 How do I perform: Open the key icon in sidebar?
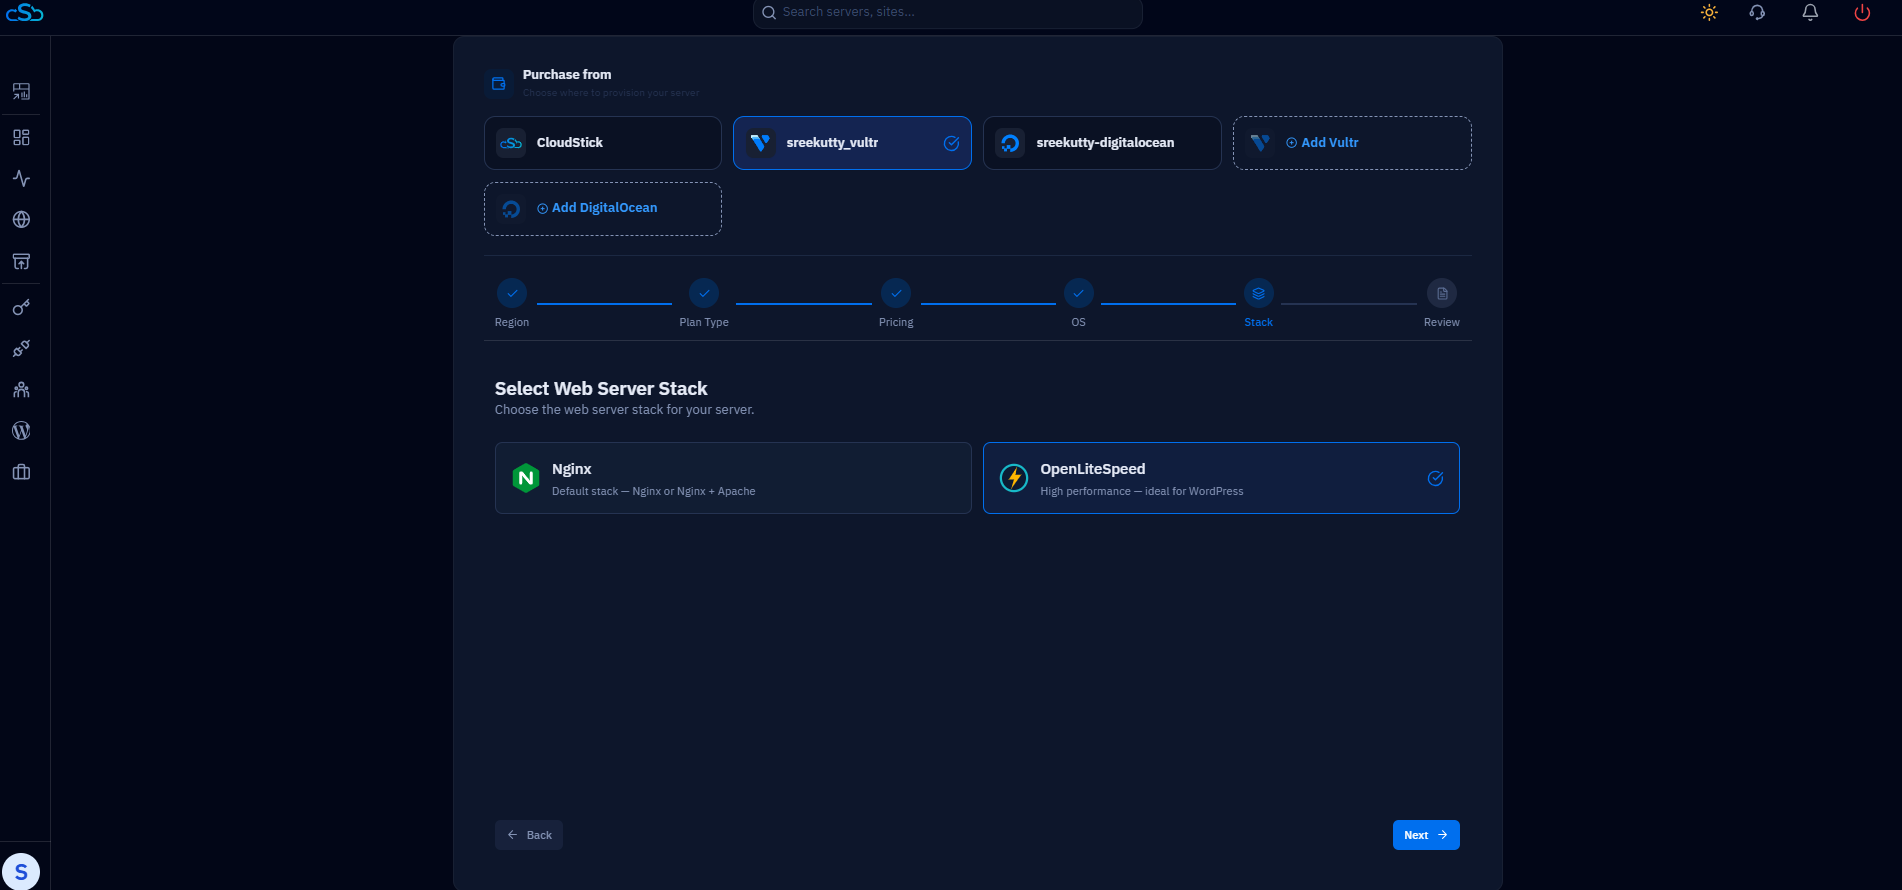point(21,308)
